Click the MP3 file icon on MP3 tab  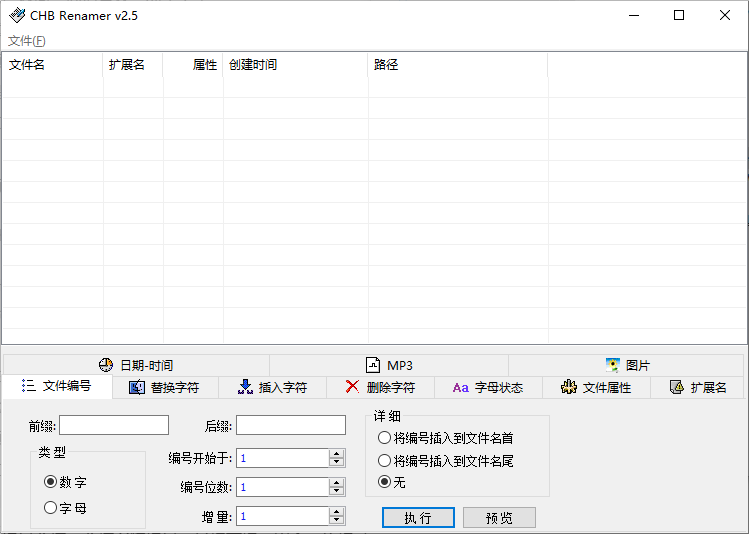pos(373,365)
